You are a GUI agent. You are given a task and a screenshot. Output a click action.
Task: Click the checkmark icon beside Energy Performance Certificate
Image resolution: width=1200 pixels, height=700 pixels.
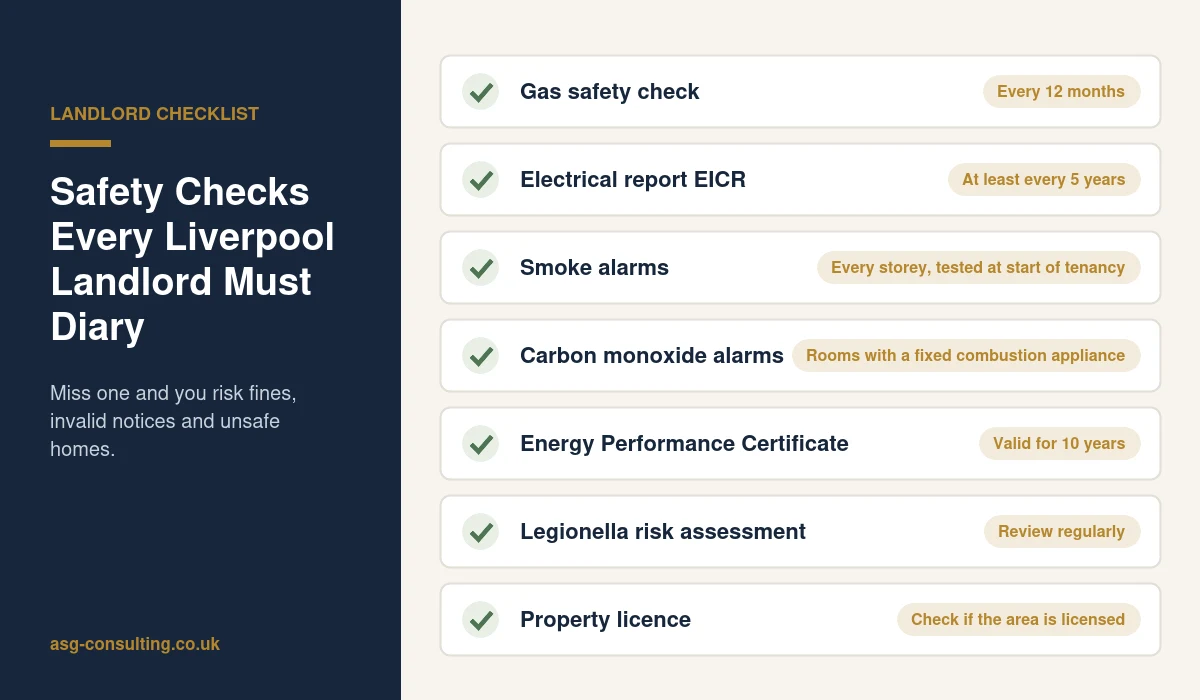pyautogui.click(x=481, y=444)
